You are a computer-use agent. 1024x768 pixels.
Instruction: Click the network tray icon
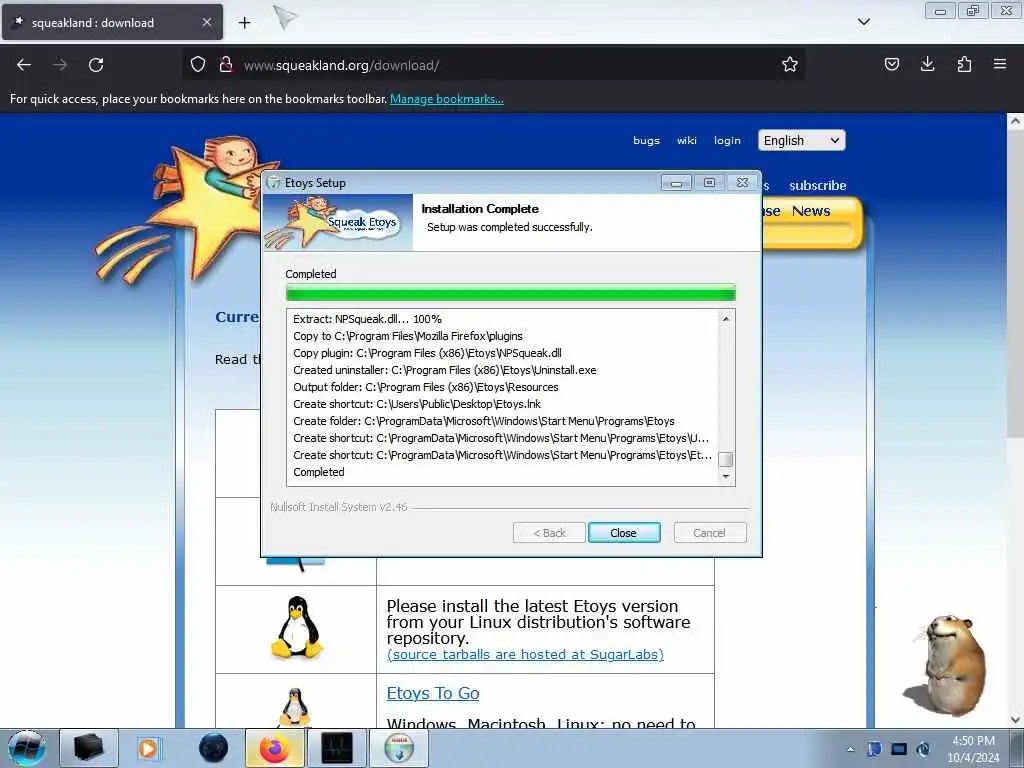899,749
